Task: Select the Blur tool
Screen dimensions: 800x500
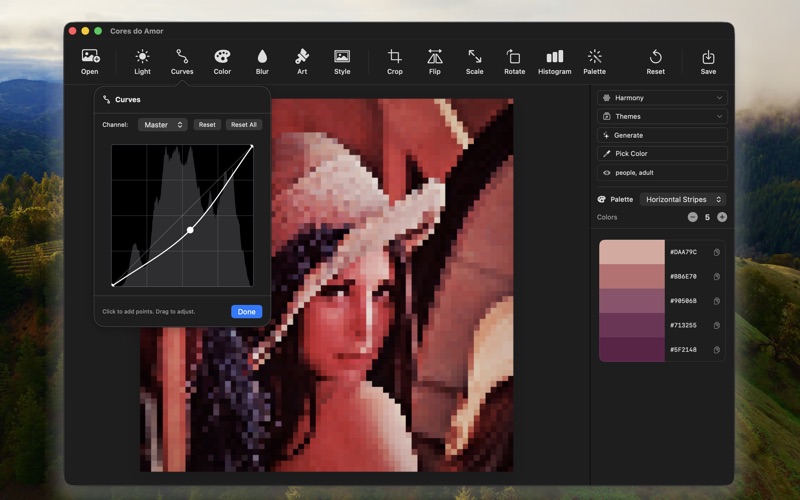Action: click(x=262, y=62)
